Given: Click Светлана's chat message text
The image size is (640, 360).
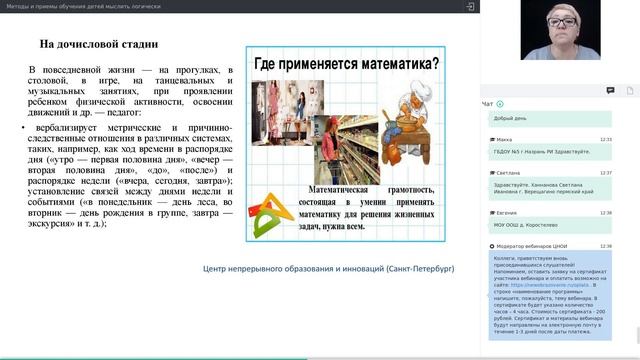Looking at the screenshot, I should point(544,188).
